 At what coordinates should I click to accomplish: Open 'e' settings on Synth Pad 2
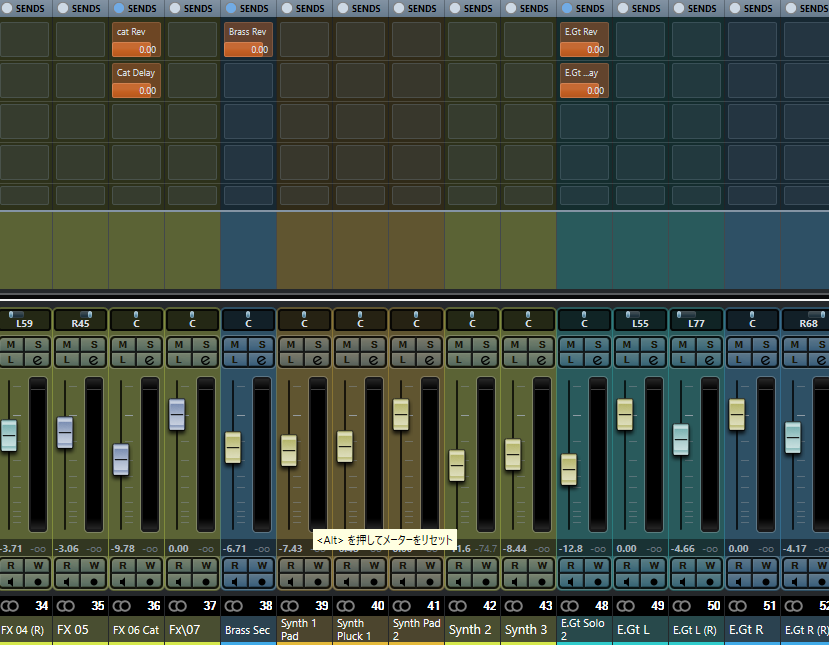tap(430, 360)
